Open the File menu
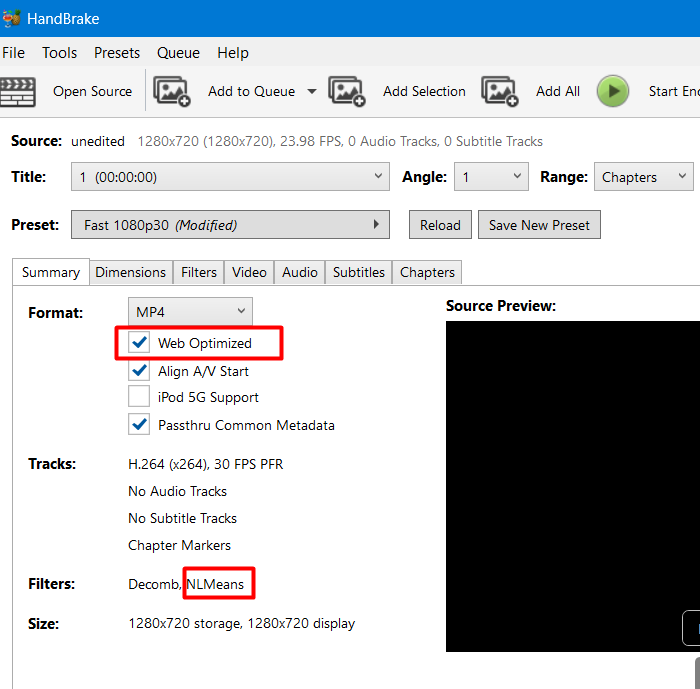The image size is (700, 689). point(13,53)
